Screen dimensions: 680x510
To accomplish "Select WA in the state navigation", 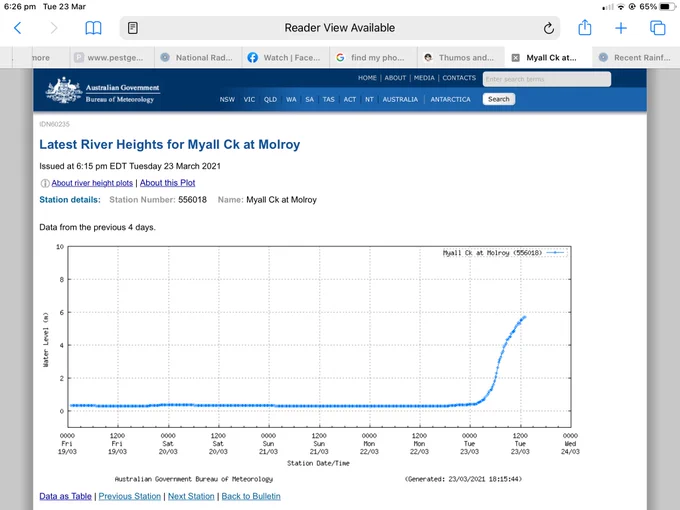I will point(291,99).
